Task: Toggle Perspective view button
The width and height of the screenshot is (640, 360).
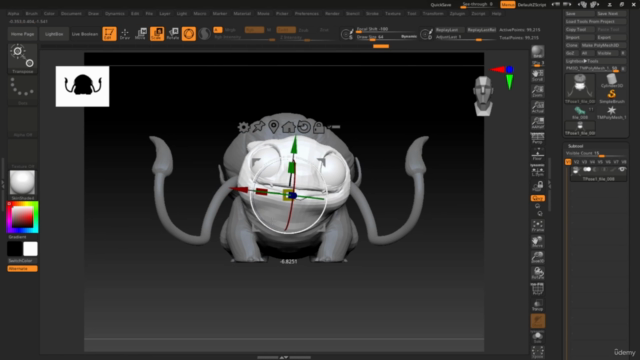Action: point(538,139)
